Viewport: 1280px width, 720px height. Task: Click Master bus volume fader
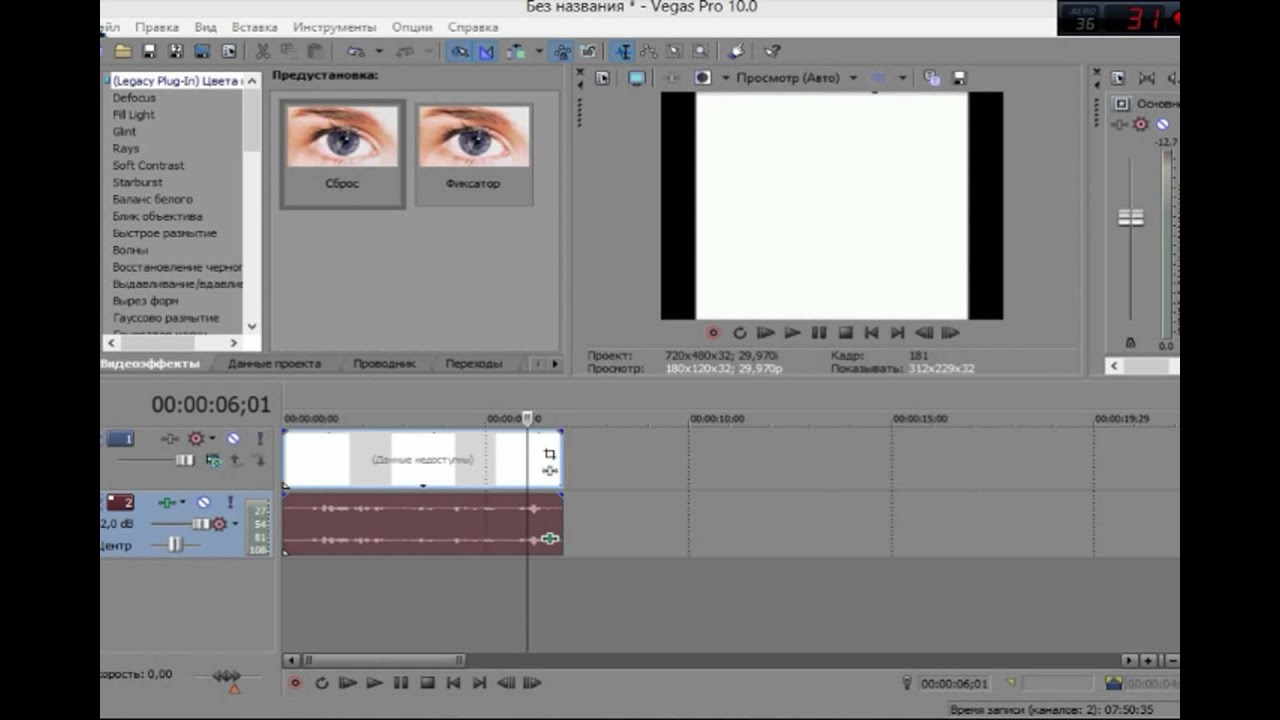(1130, 217)
